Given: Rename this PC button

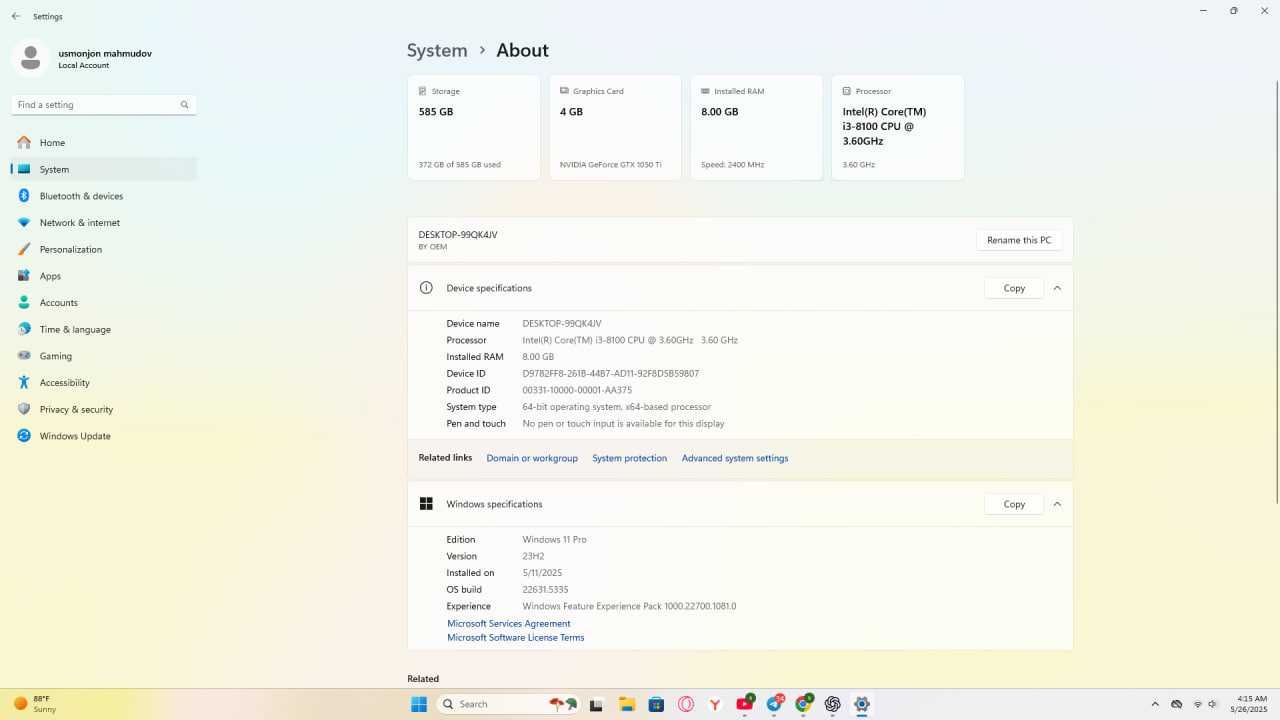Looking at the screenshot, I should click(x=1019, y=240).
